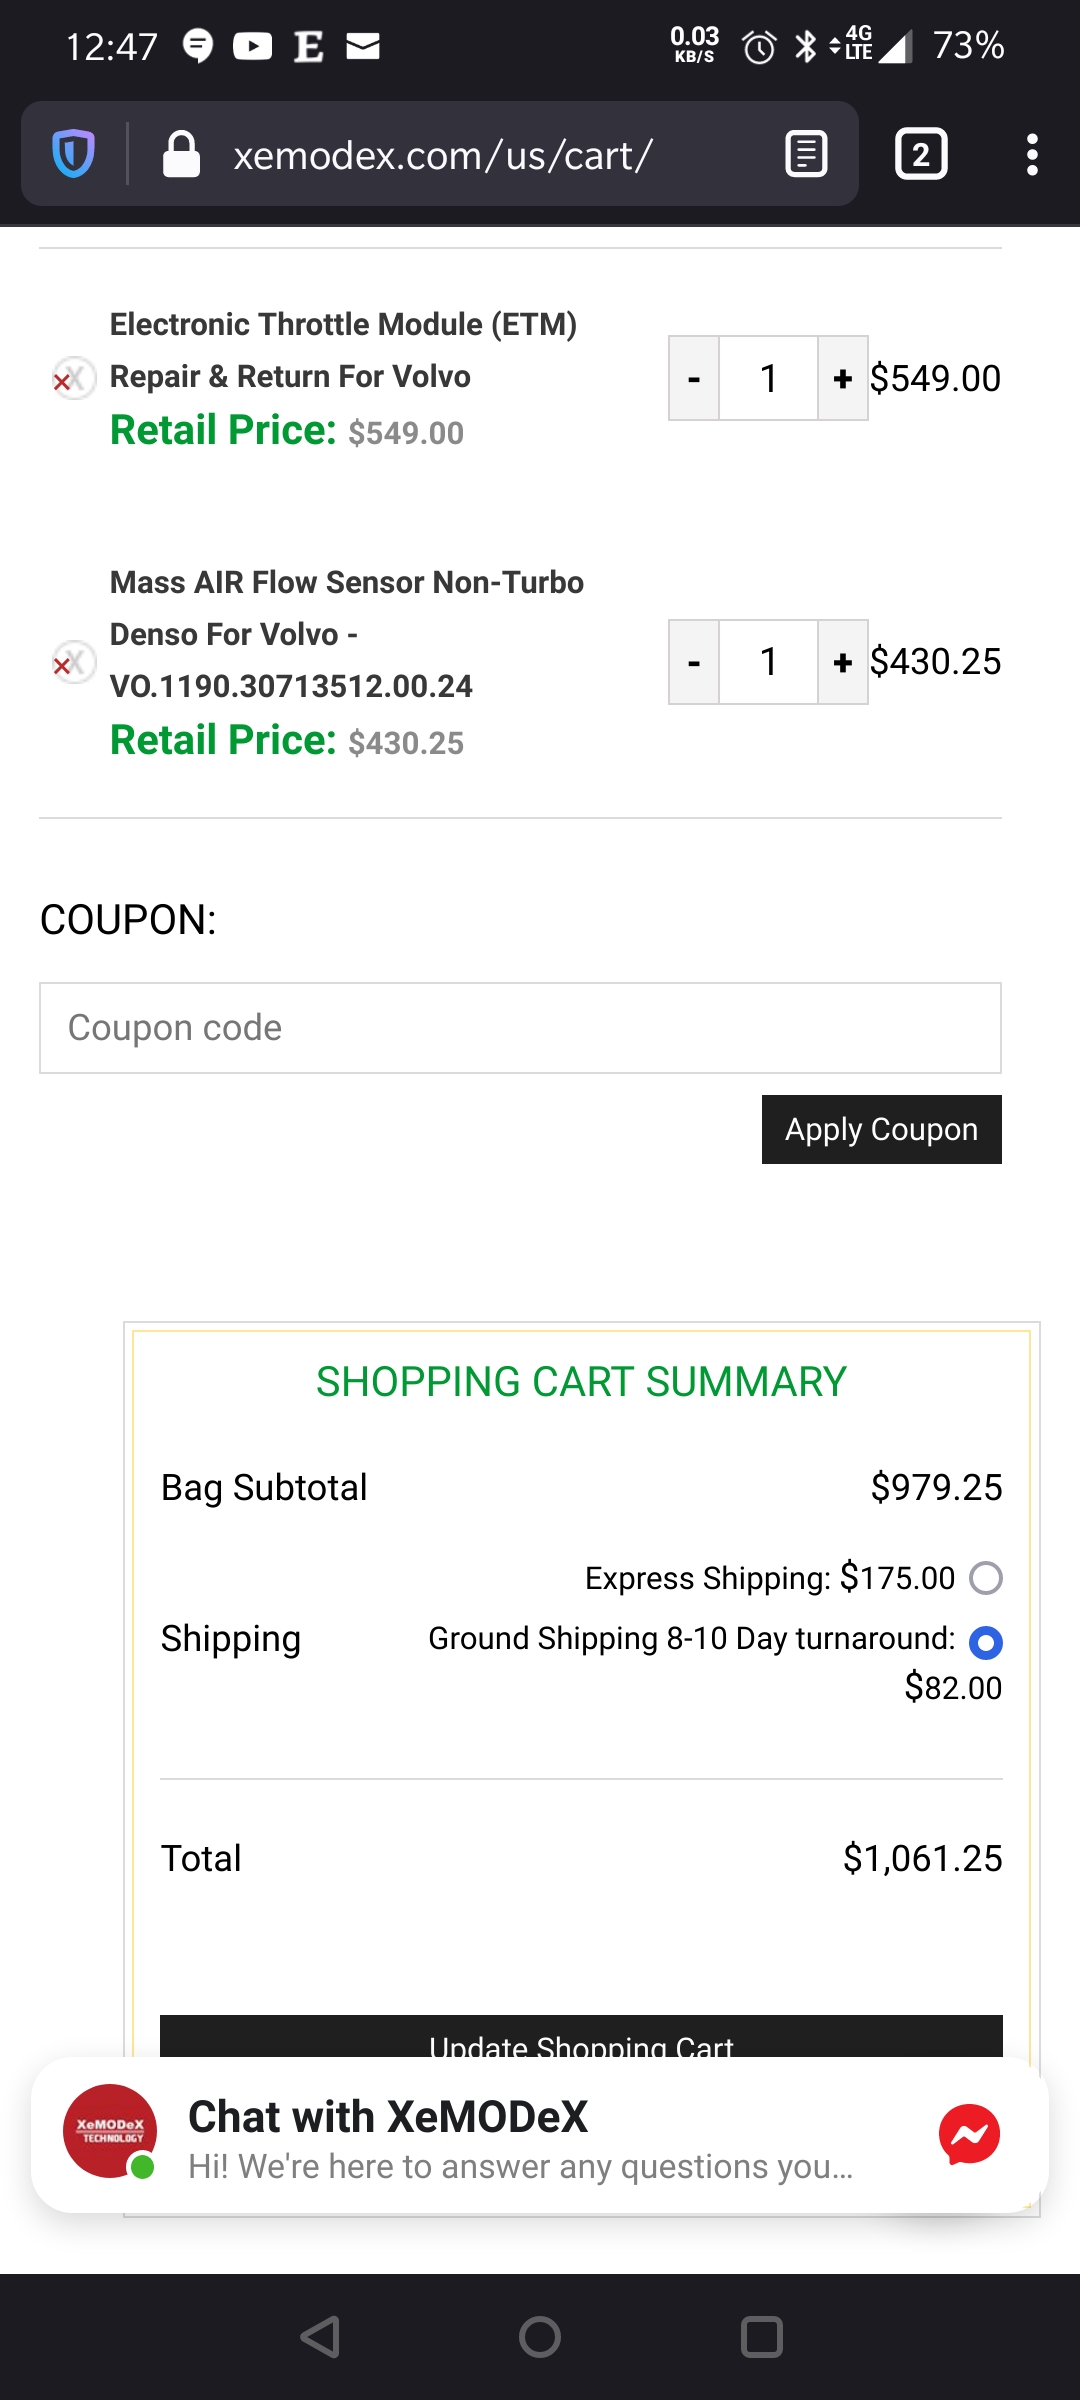Remove Mass AIR Flow Sensor from cart
Viewport: 1080px width, 2400px height.
pyautogui.click(x=71, y=663)
